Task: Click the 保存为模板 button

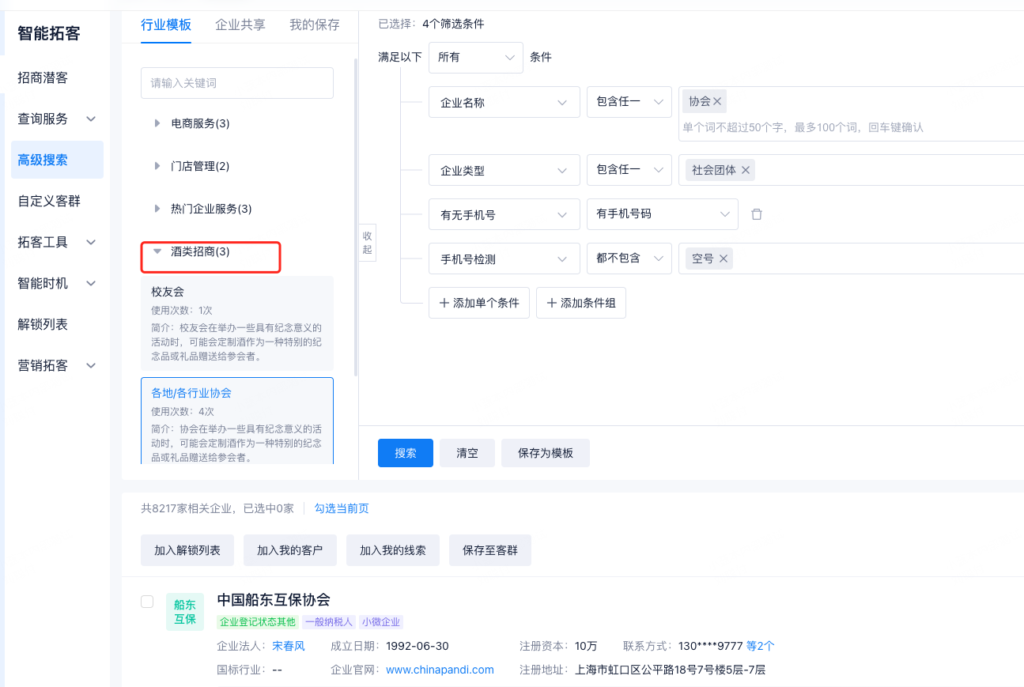Action: click(545, 453)
